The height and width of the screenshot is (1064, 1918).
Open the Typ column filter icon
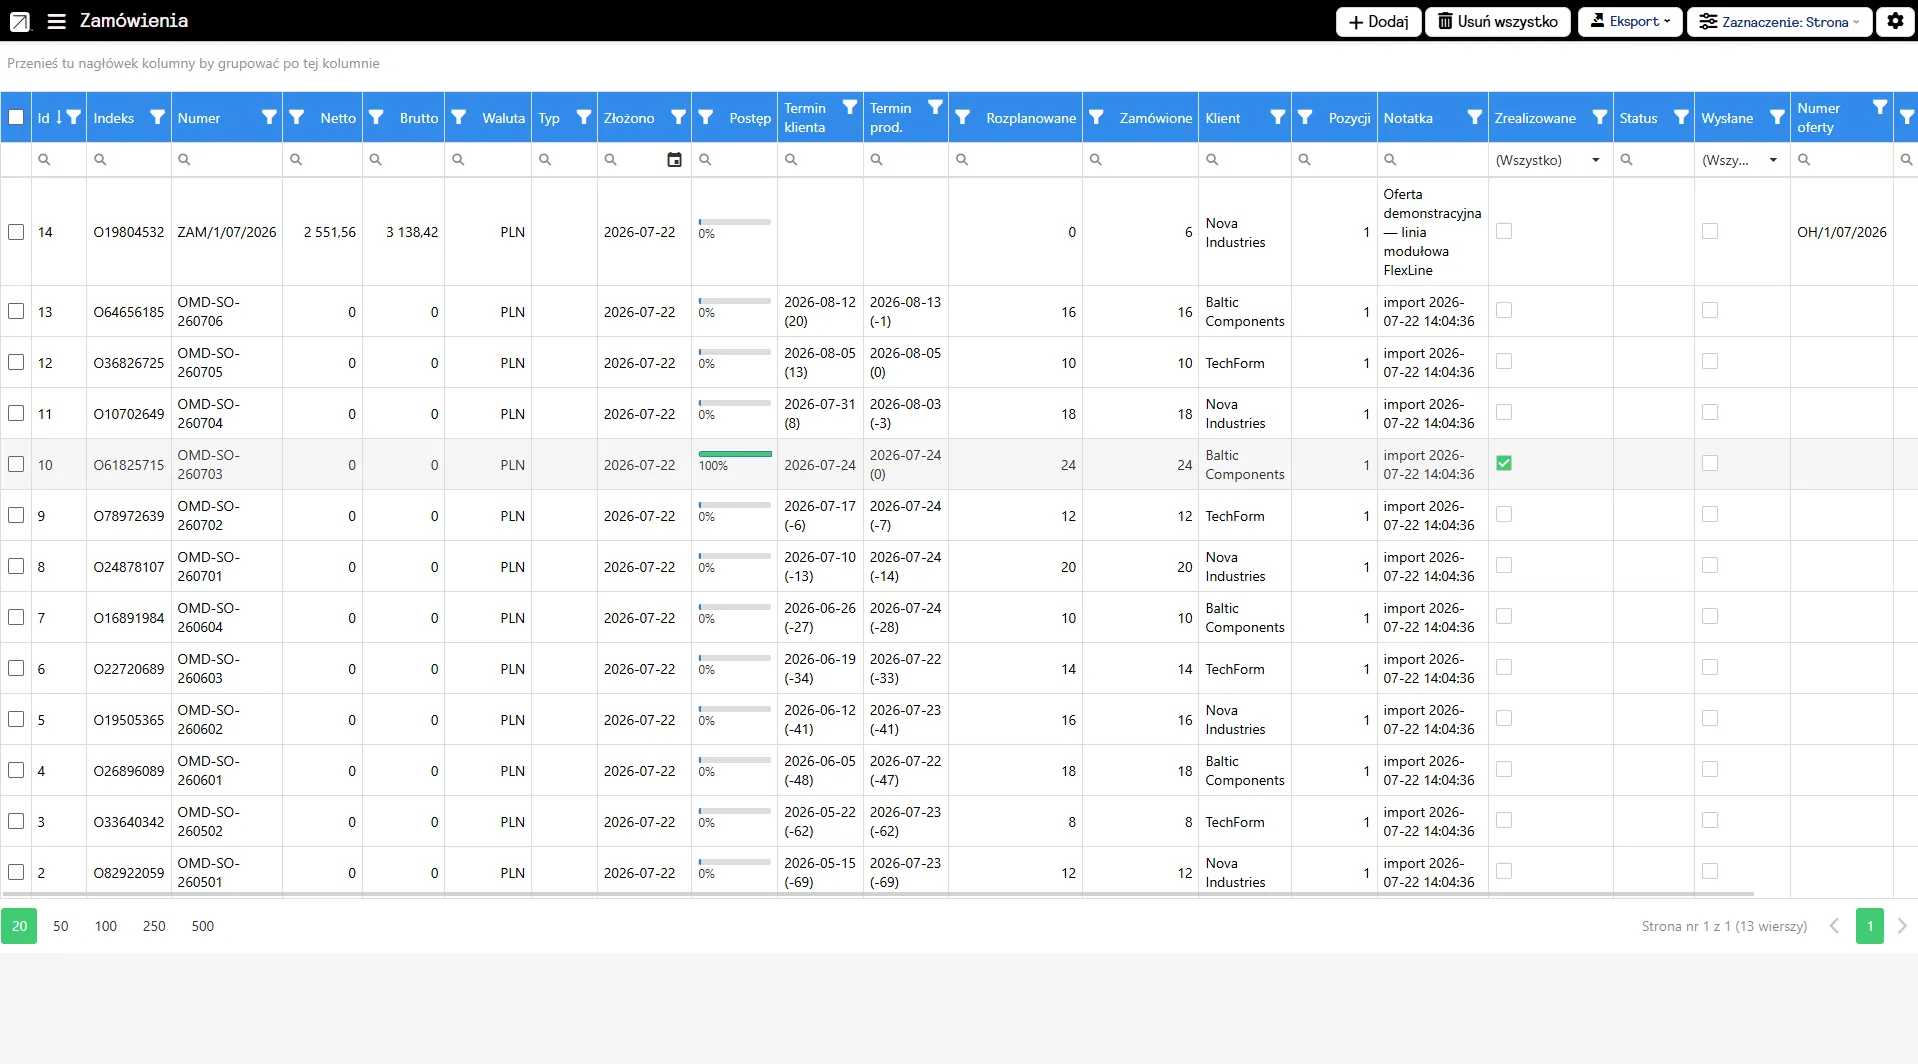(584, 117)
